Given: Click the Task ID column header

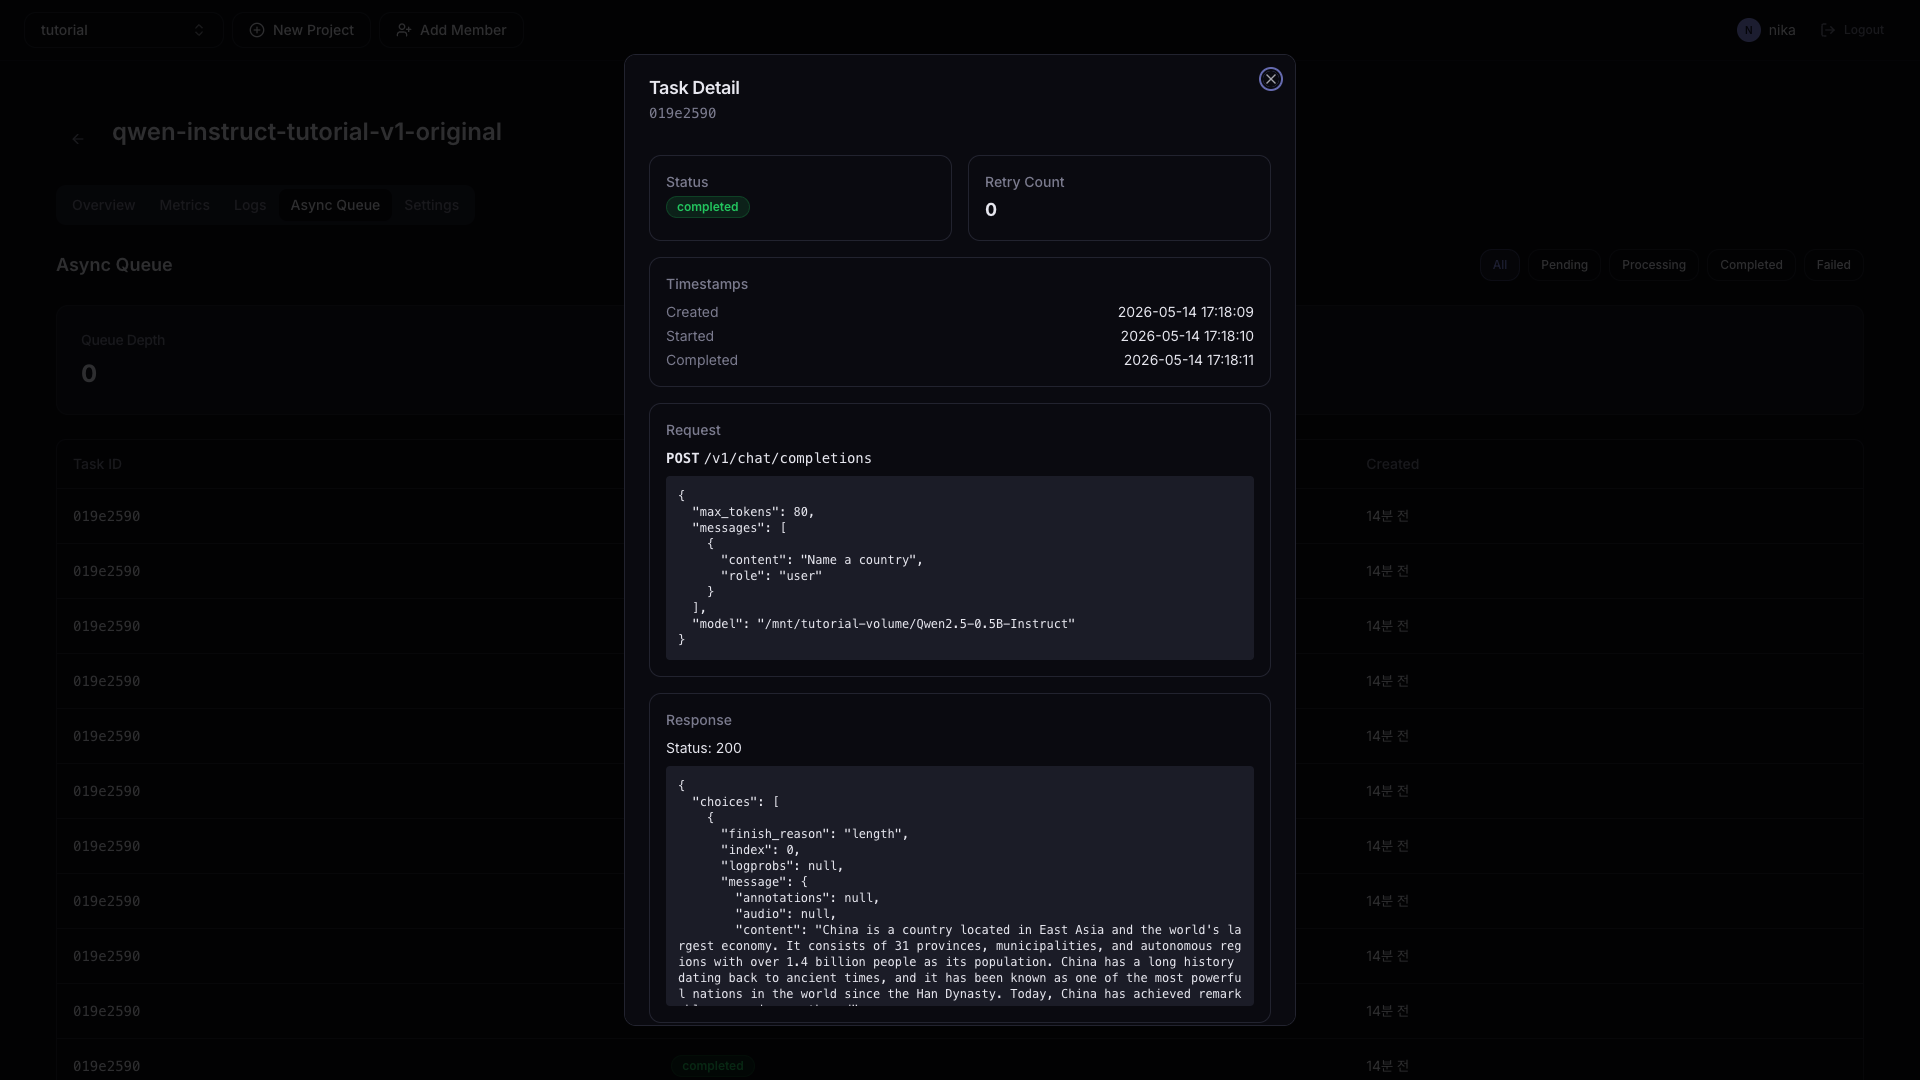Looking at the screenshot, I should [x=97, y=464].
